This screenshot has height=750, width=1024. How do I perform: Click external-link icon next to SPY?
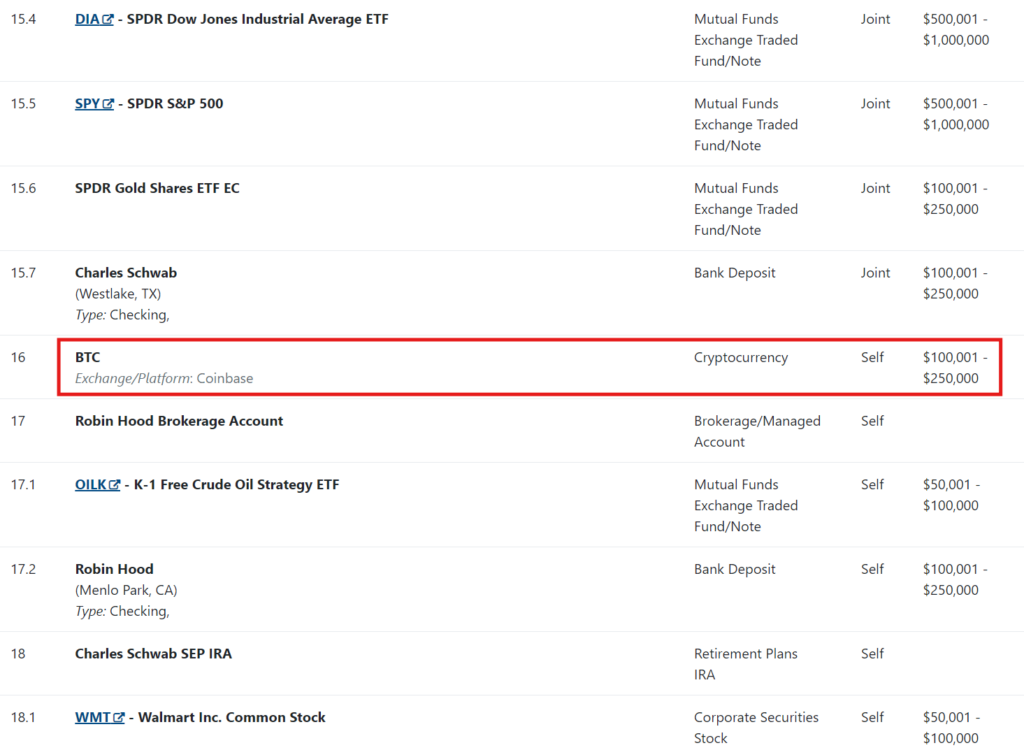tap(108, 104)
